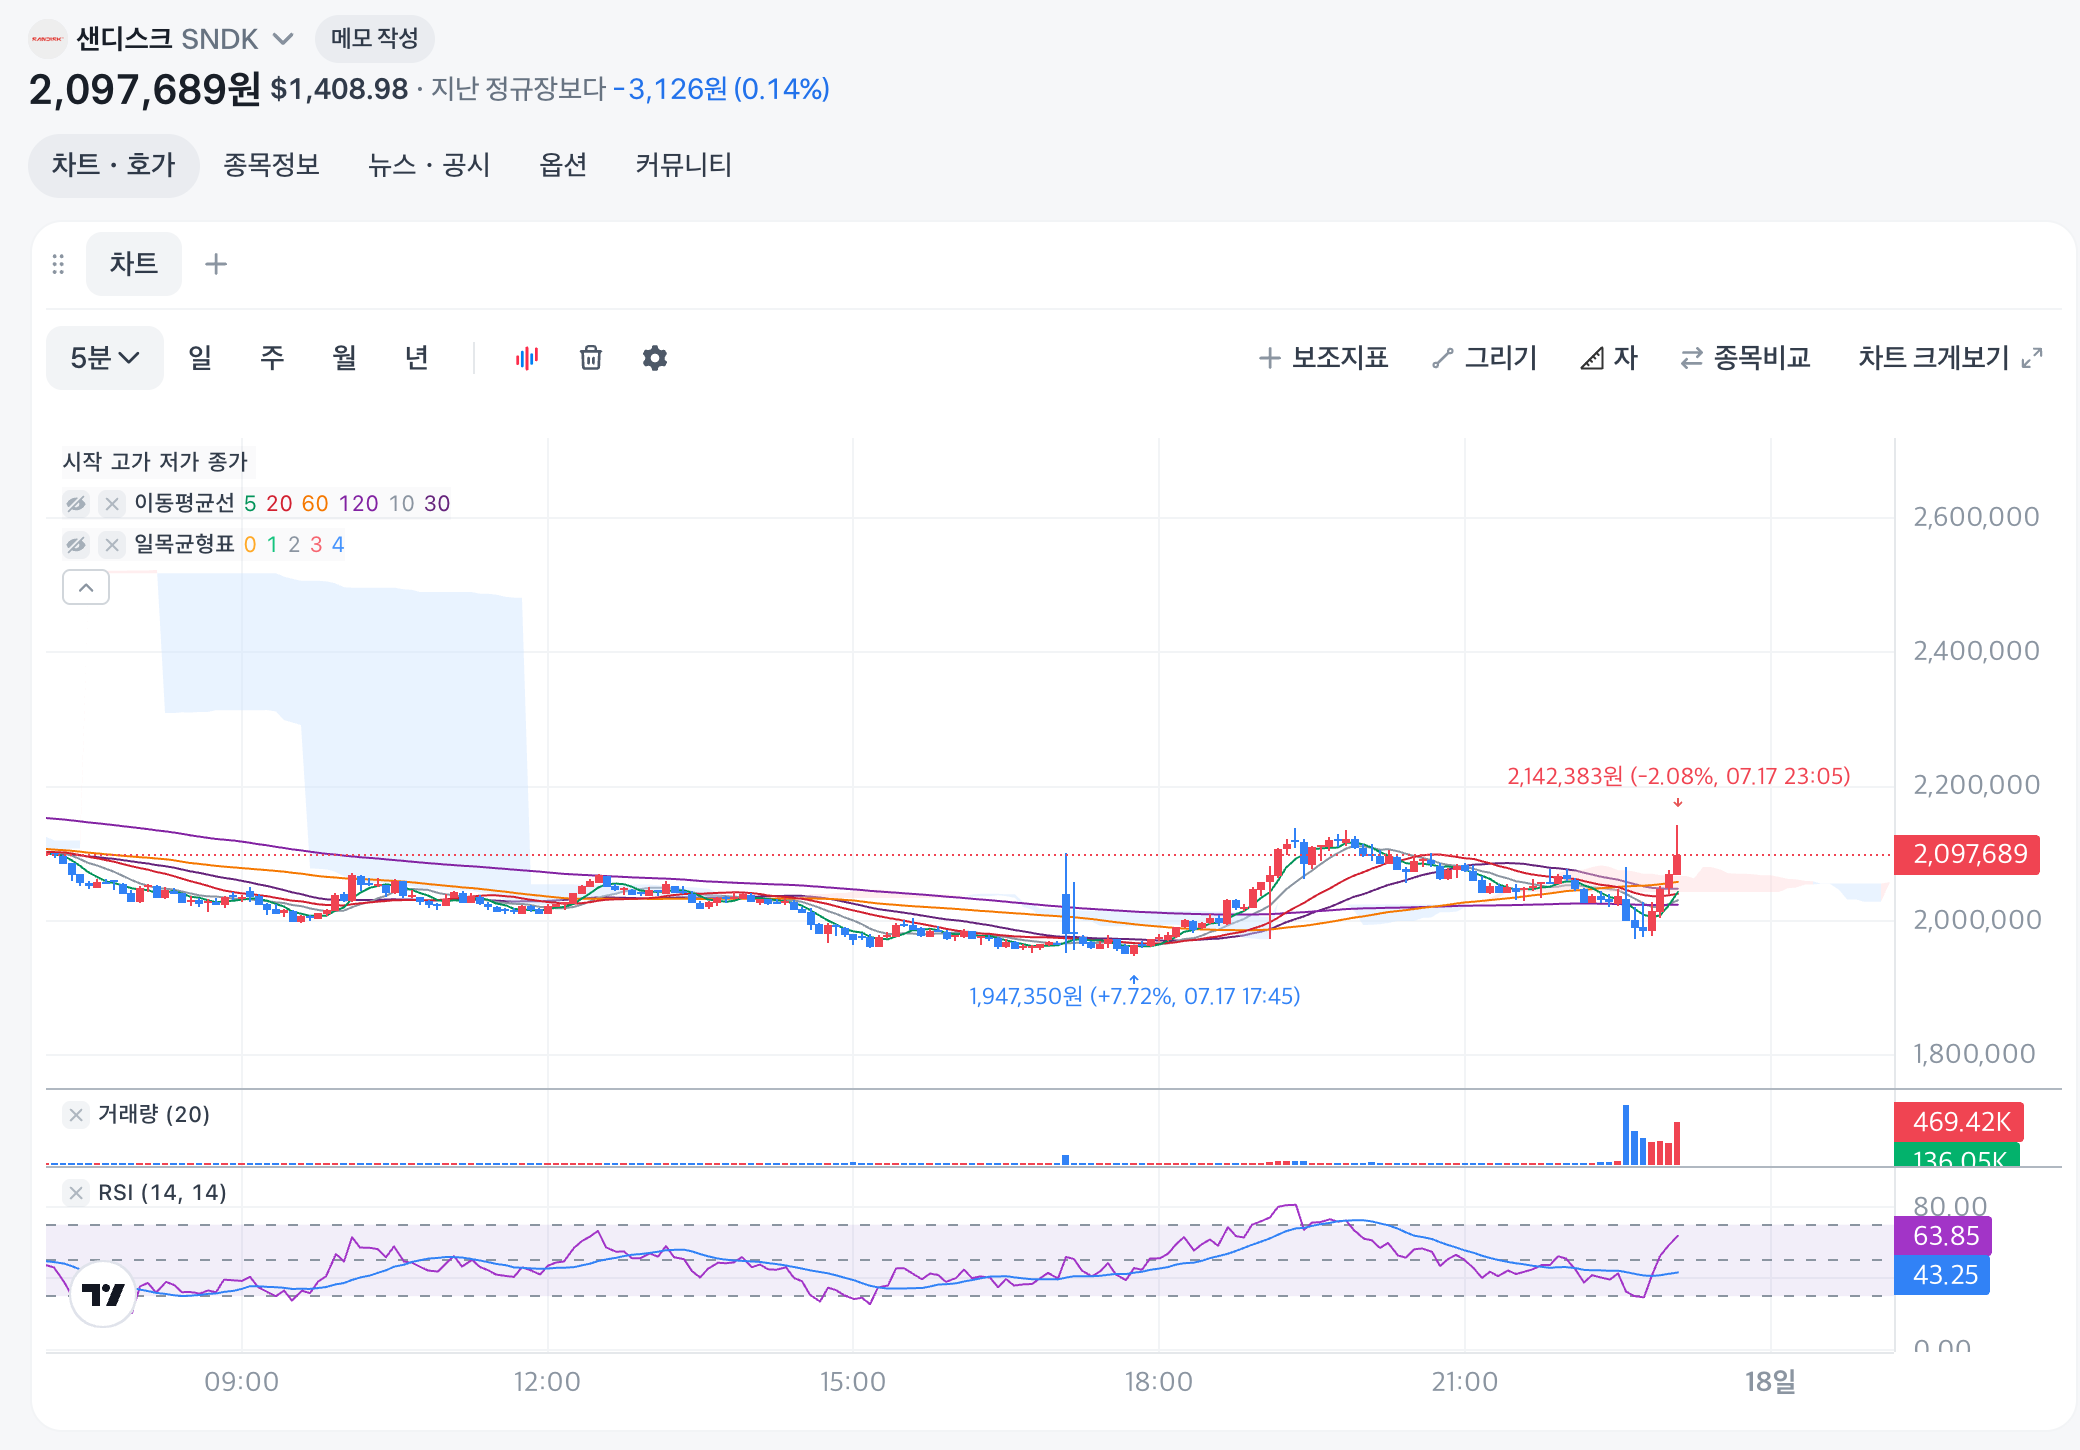This screenshot has width=2080, height=1450.
Task: Click the 18:00 time axis label
Action: (1159, 1382)
